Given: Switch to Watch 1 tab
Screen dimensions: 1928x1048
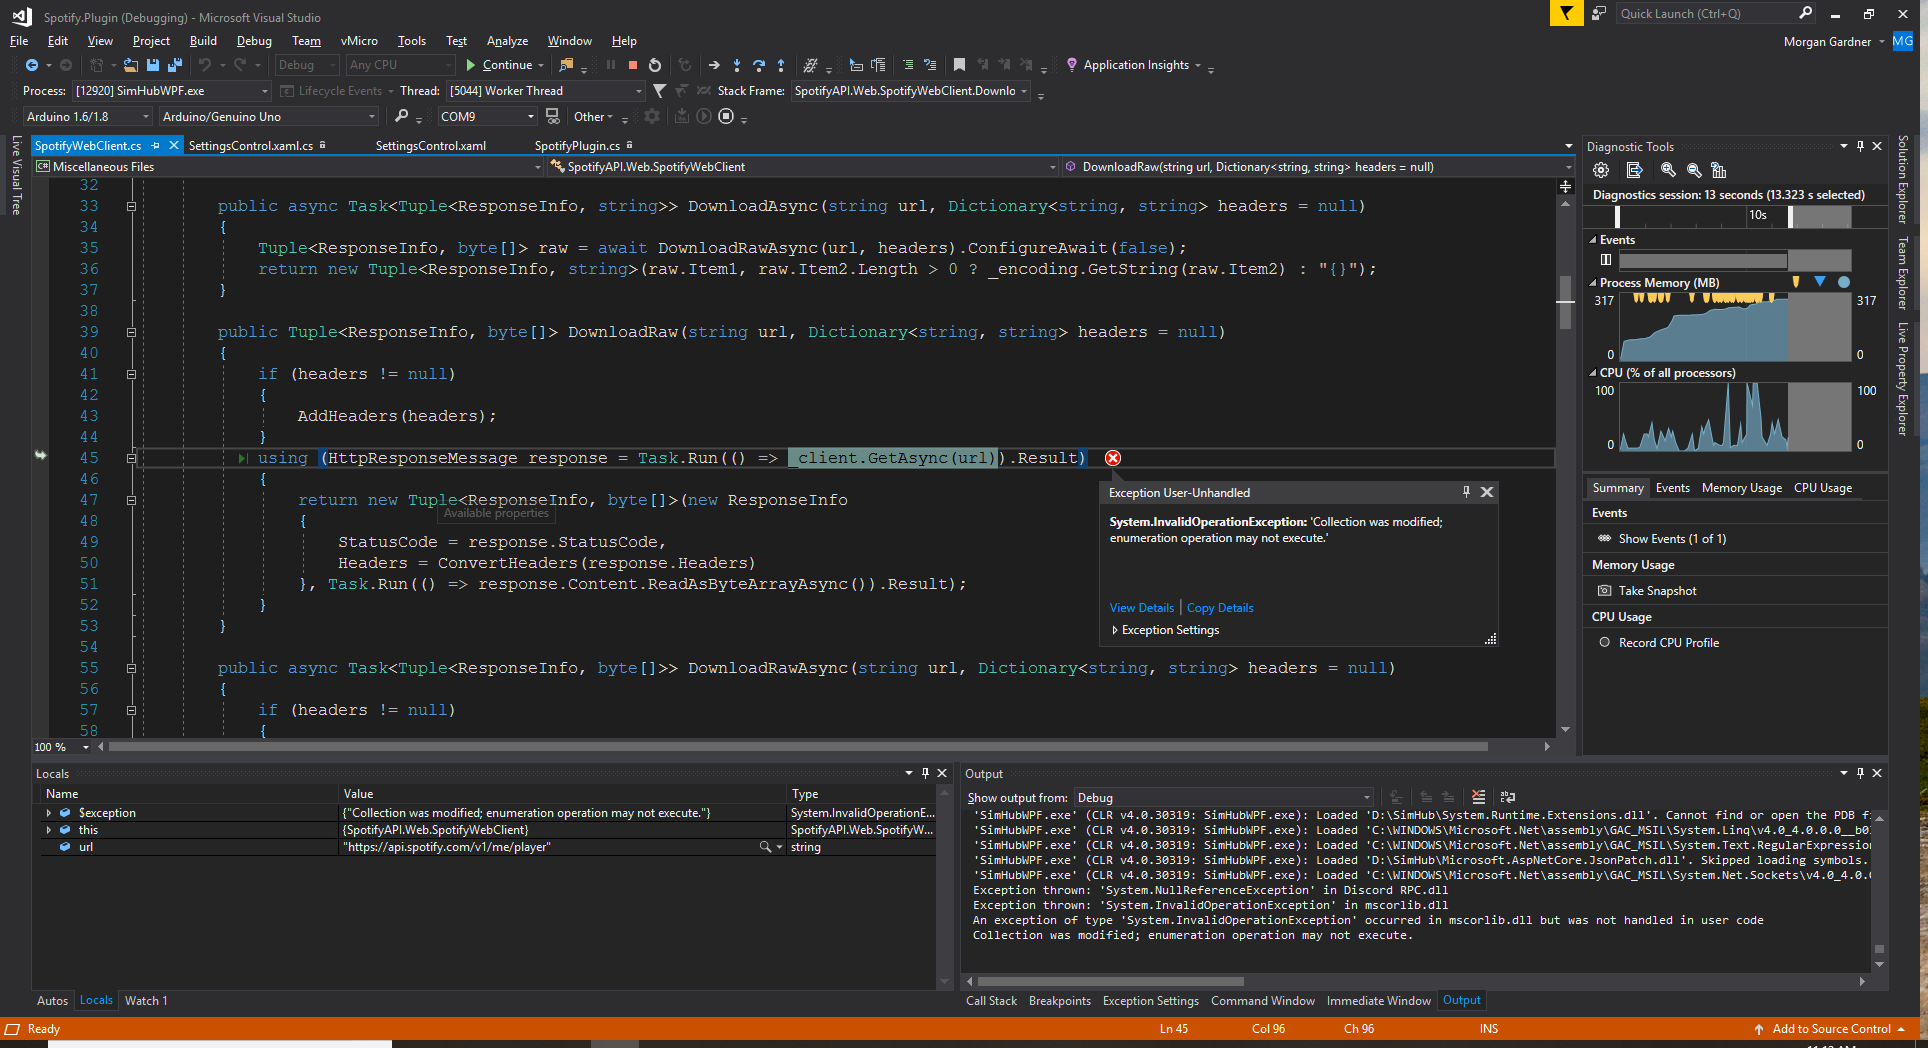Looking at the screenshot, I should 146,1001.
